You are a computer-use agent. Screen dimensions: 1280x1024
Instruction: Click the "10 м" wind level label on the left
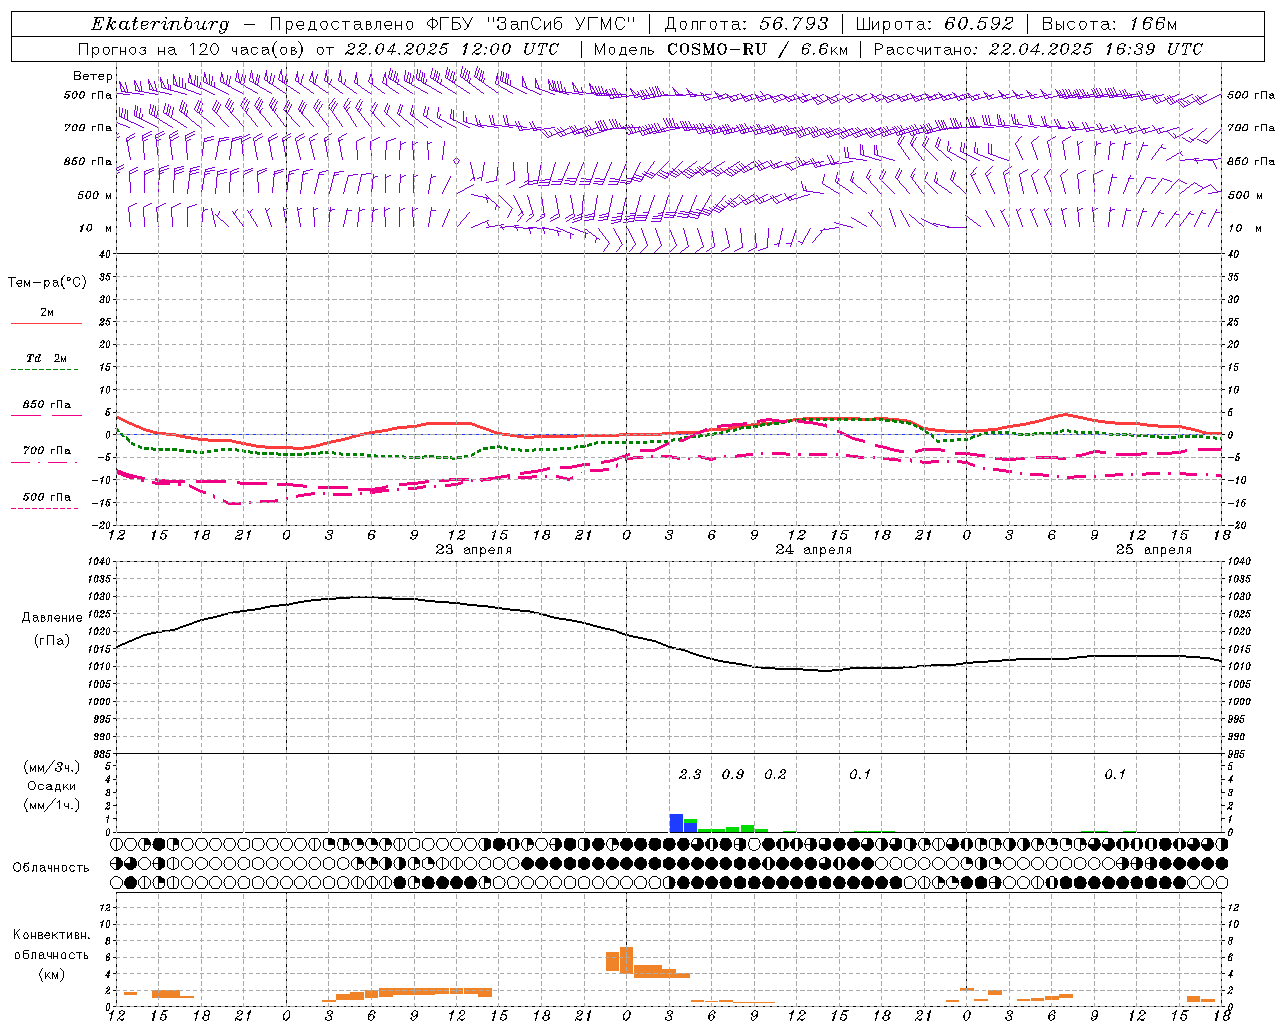(x=96, y=228)
